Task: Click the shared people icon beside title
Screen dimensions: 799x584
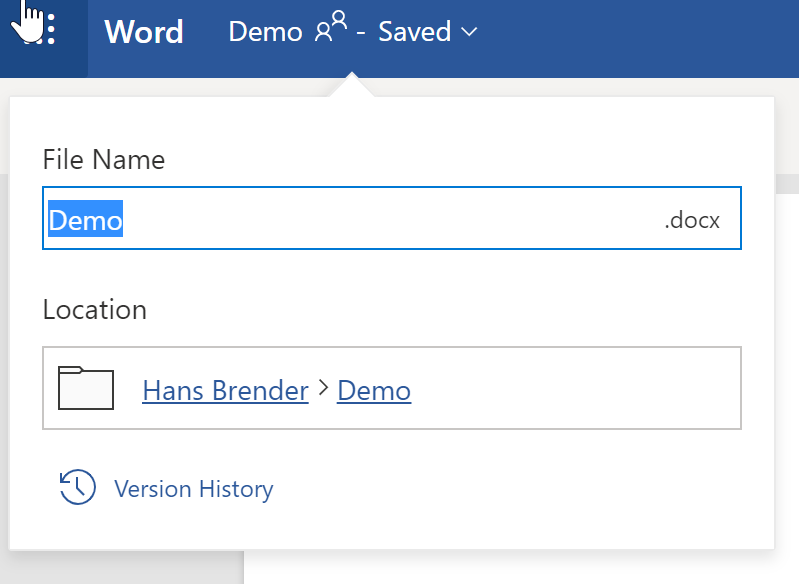Action: 330,29
